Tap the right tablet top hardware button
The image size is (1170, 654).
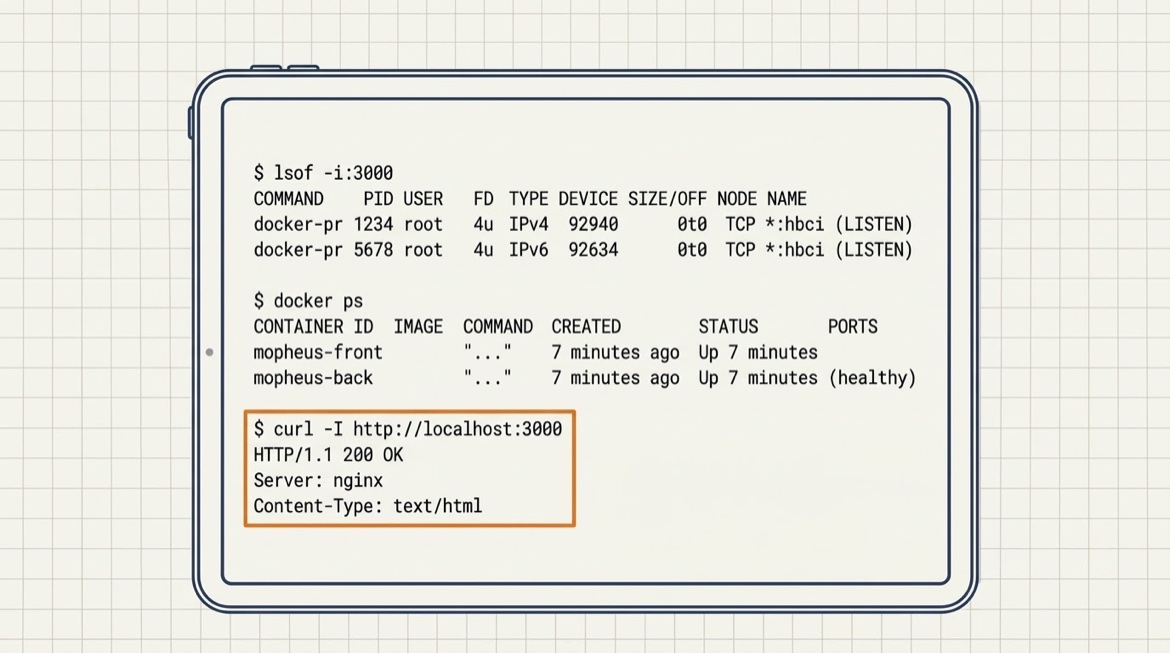(303, 68)
